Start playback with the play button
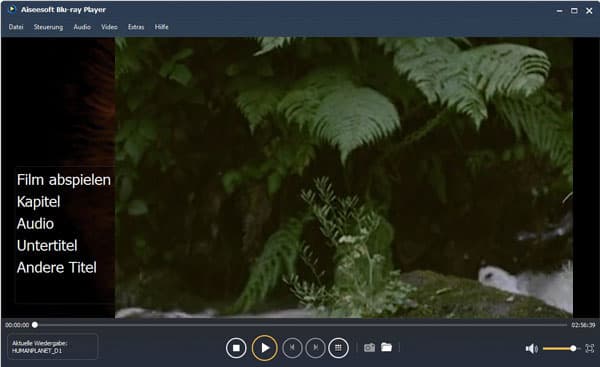600x367 pixels. click(x=264, y=348)
